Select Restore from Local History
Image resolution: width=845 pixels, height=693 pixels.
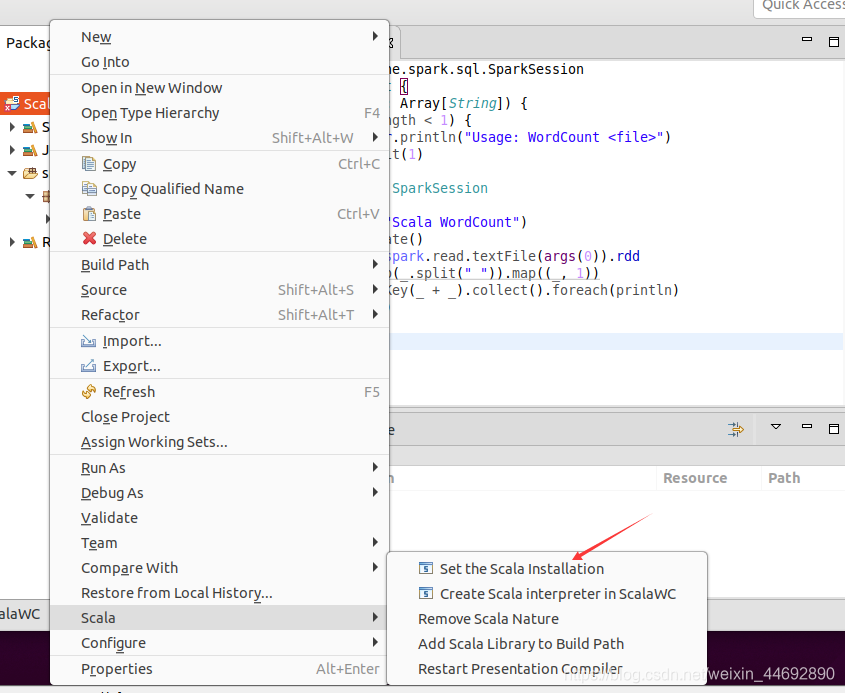tap(219, 593)
